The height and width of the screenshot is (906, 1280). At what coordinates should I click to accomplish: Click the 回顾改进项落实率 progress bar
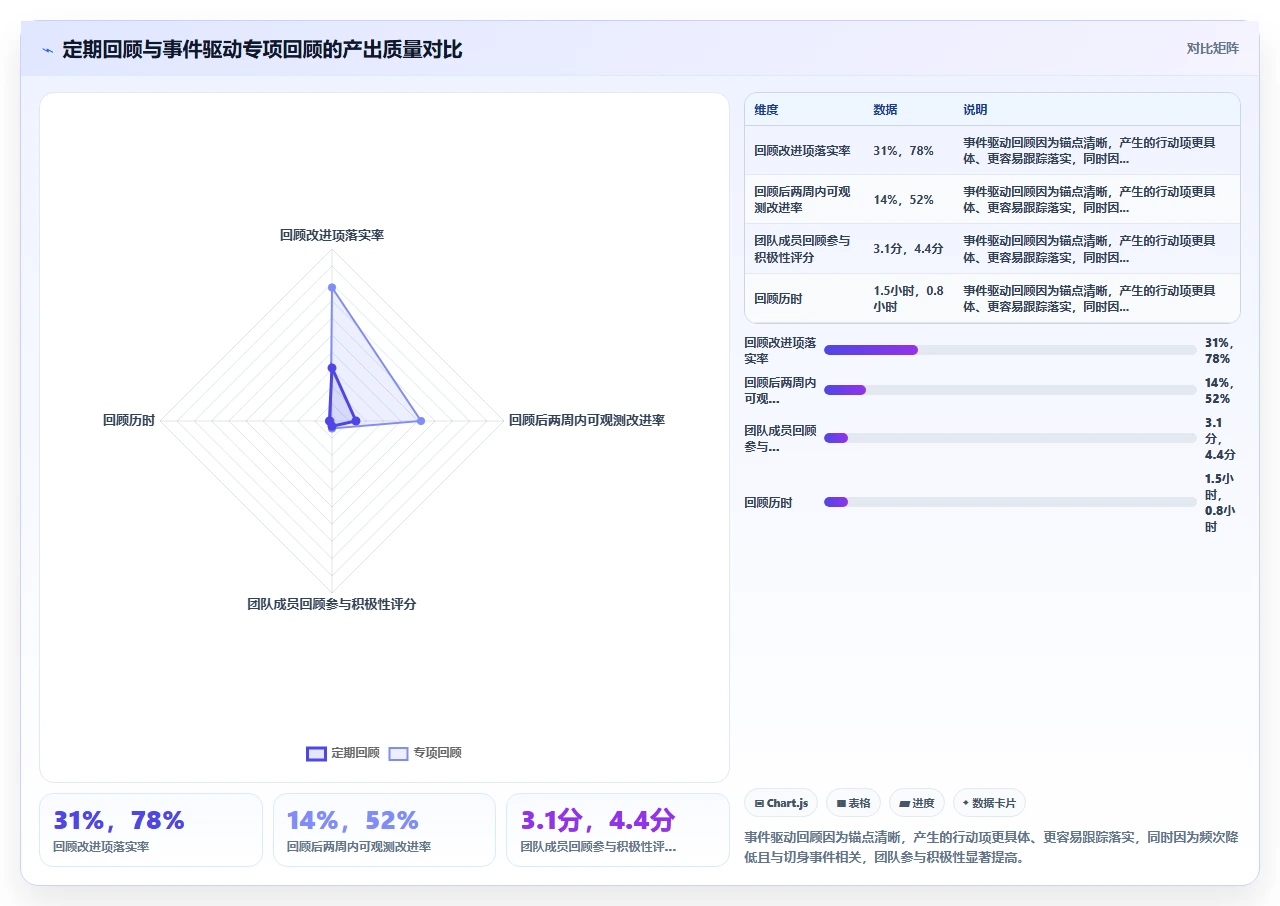pos(1010,350)
